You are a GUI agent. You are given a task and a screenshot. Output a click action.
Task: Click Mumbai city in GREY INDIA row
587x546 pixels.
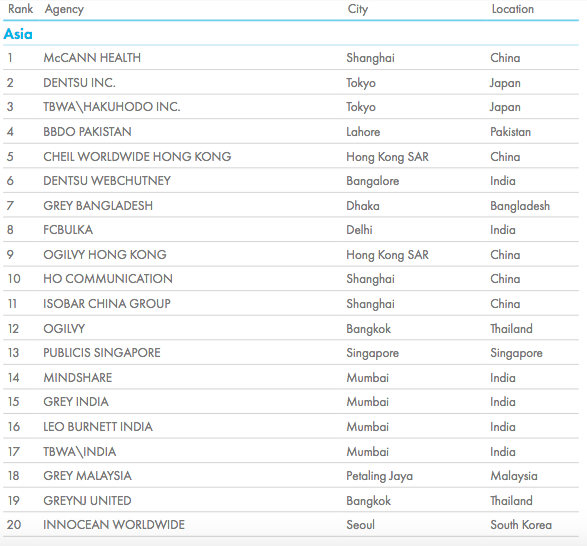pos(368,402)
